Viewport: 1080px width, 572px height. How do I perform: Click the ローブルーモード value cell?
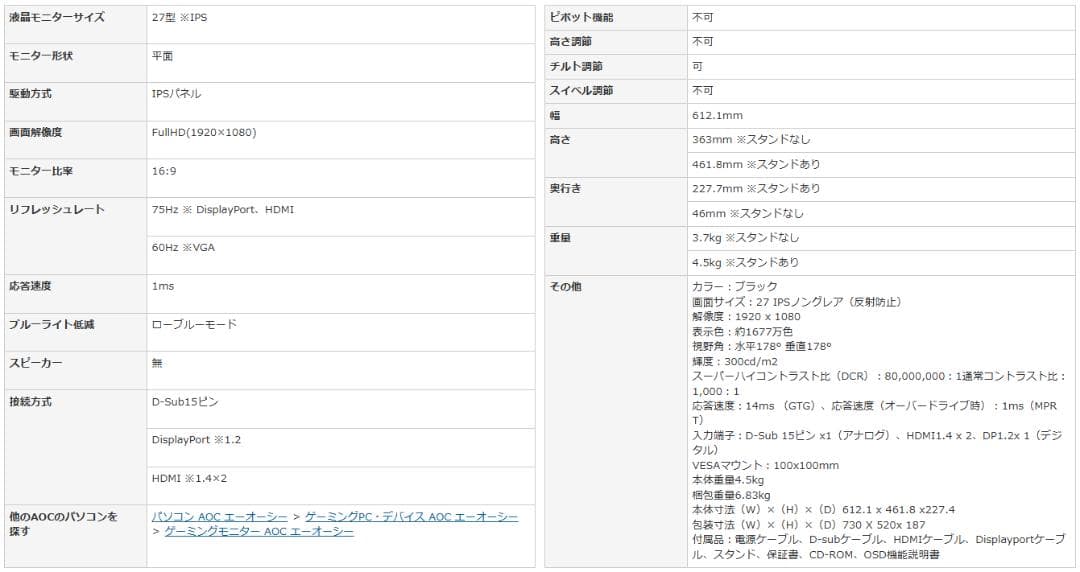pyautogui.click(x=194, y=325)
